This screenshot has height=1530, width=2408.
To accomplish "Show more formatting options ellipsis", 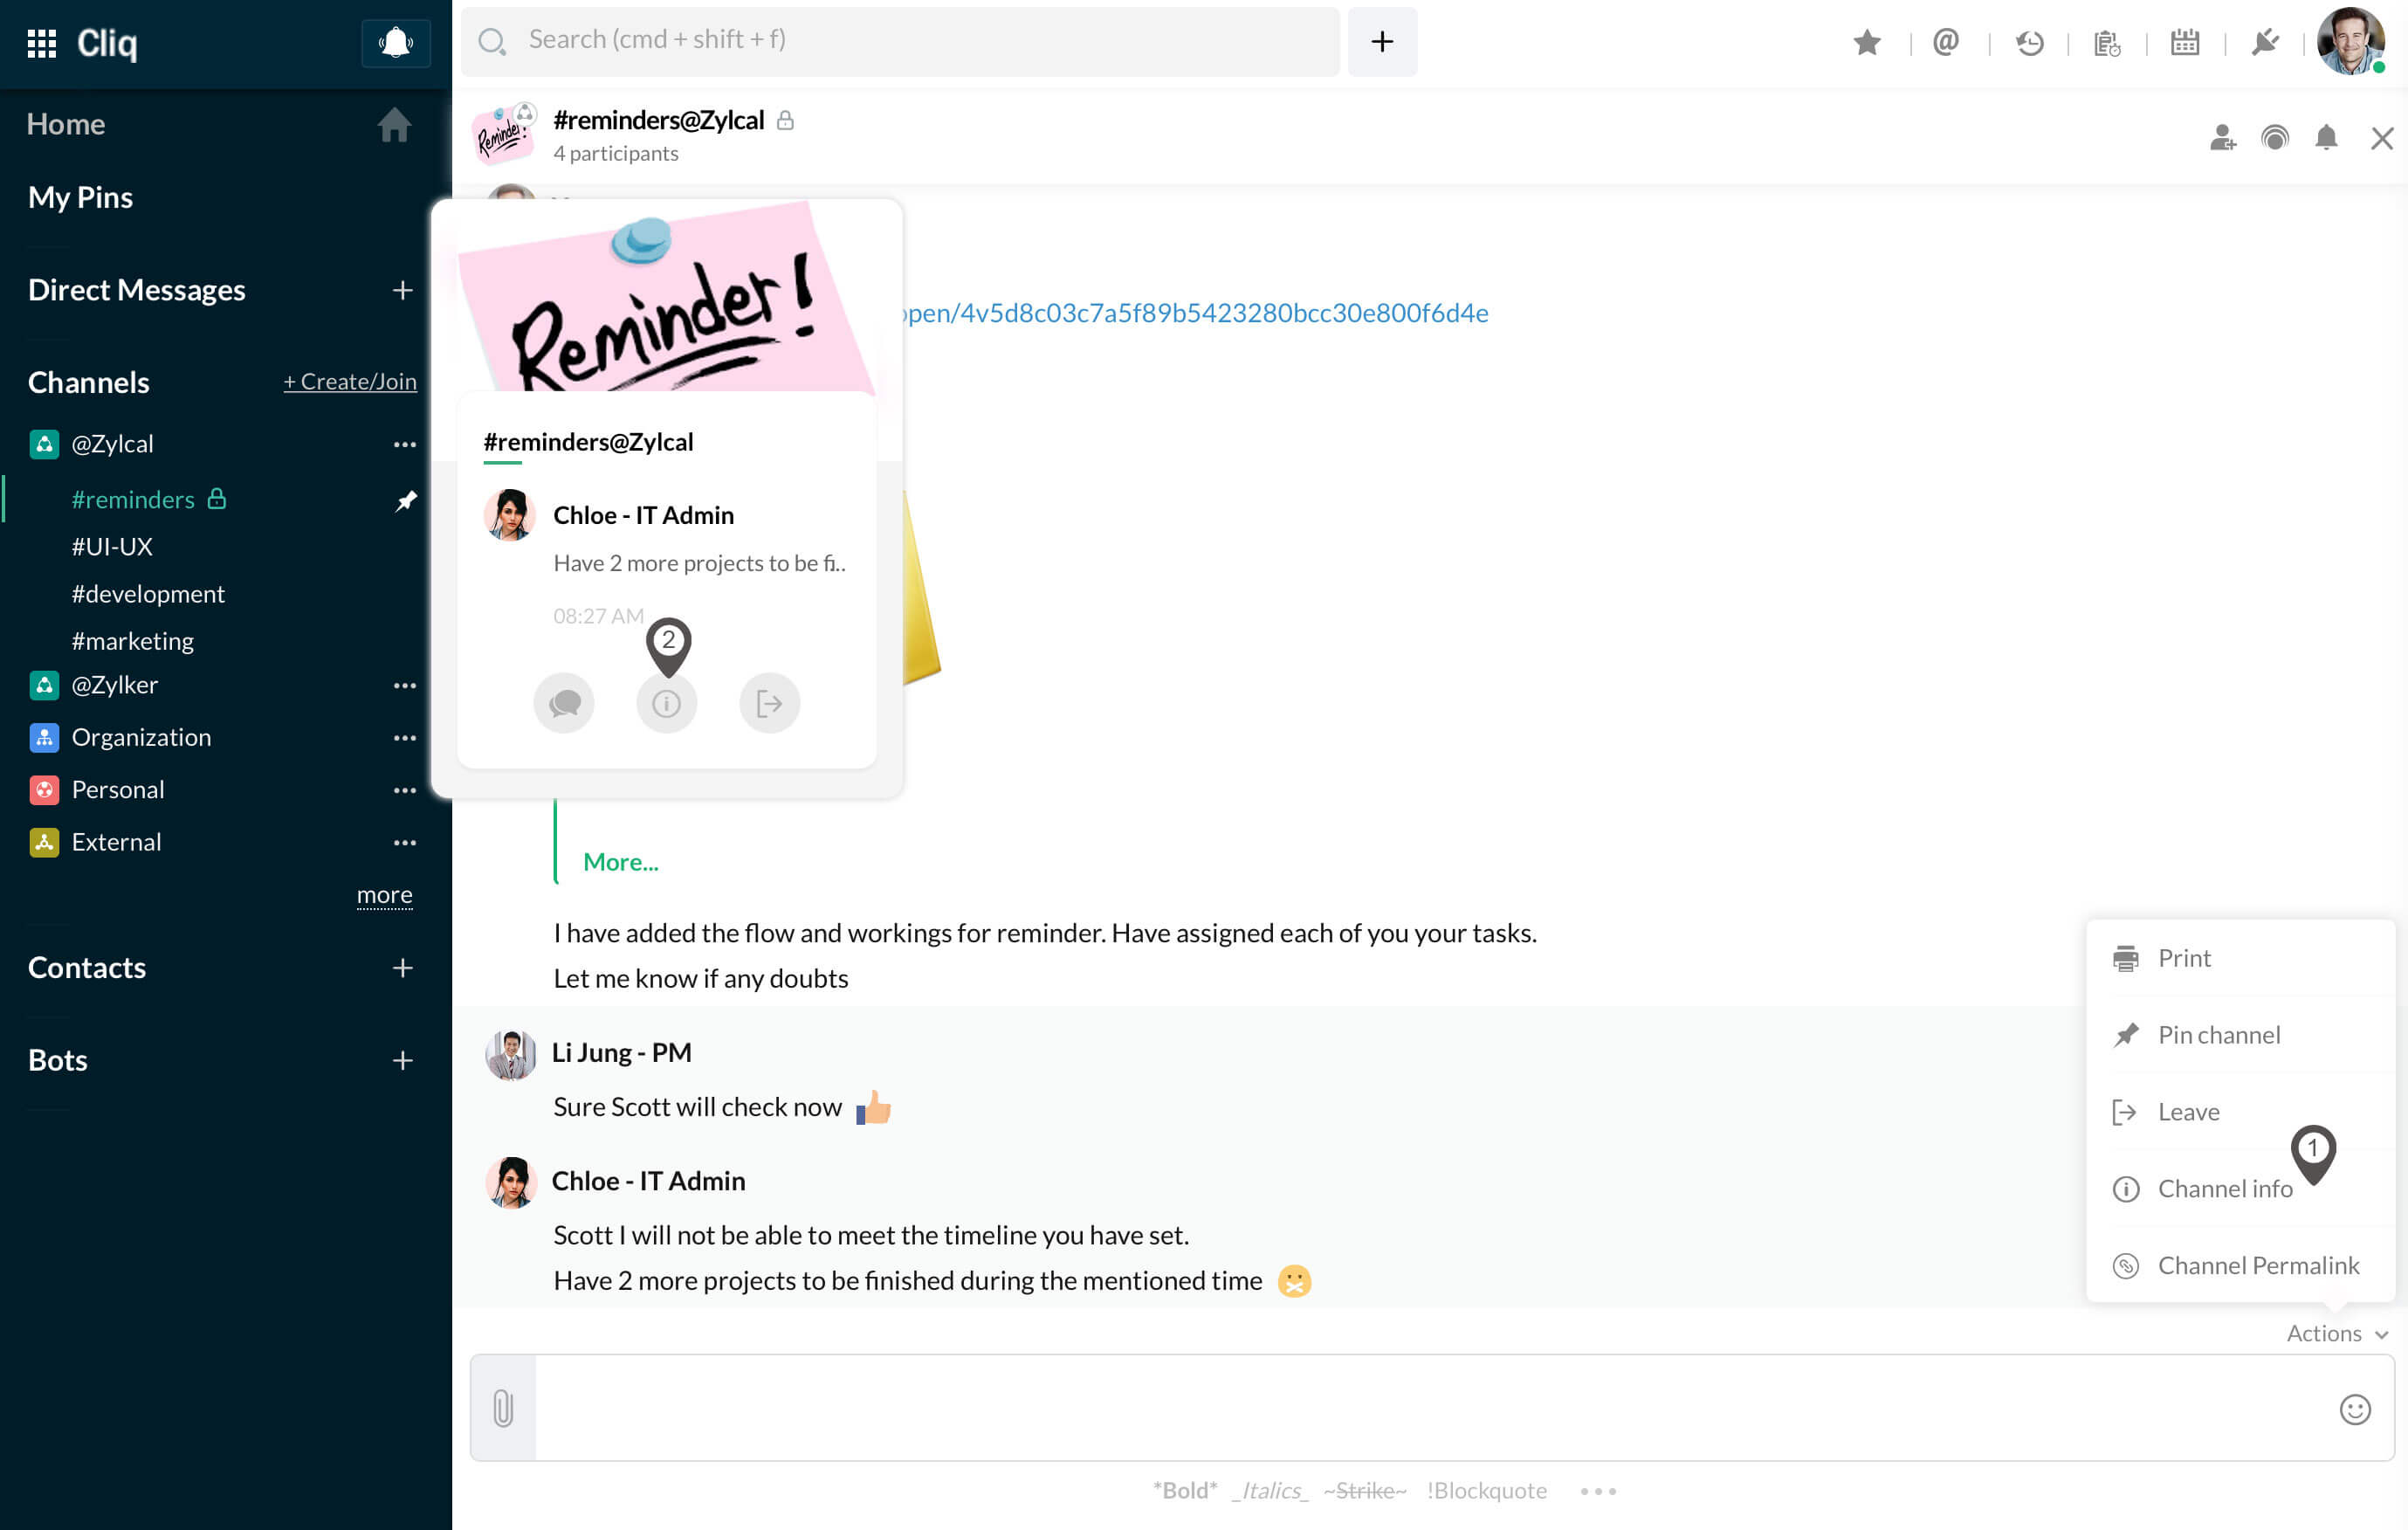I will [x=1597, y=1490].
